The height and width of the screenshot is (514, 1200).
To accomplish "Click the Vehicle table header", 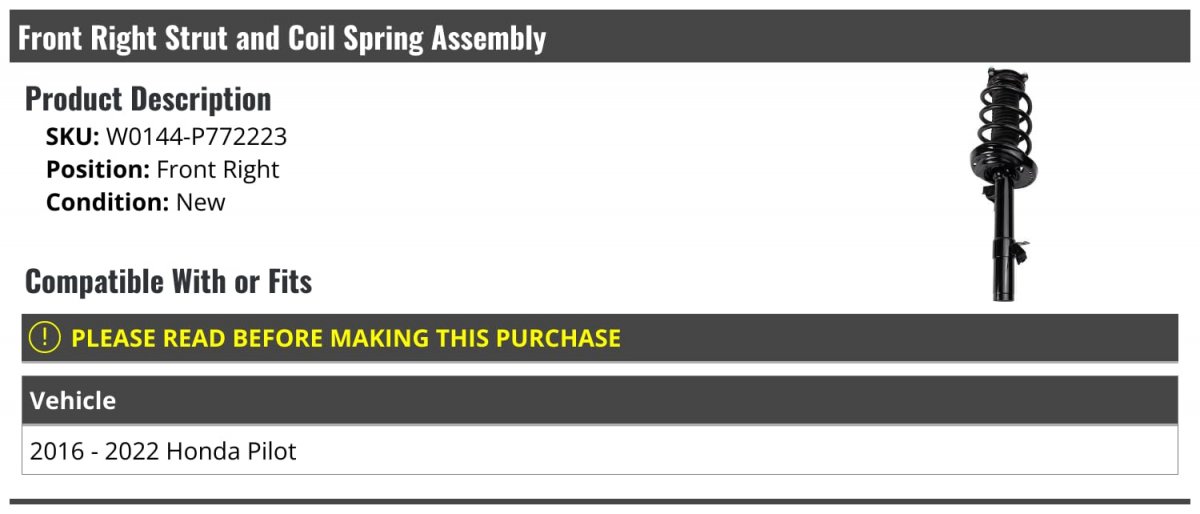I will point(600,401).
